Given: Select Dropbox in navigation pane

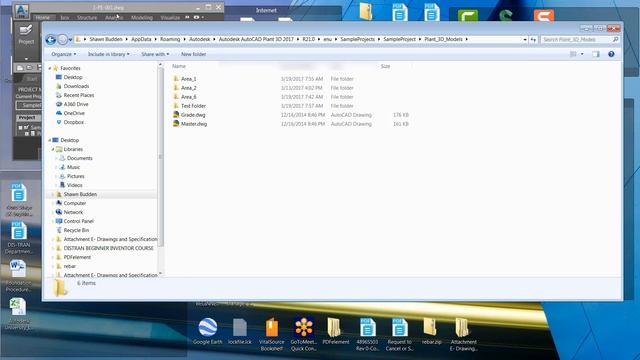Looking at the screenshot, I should pyautogui.click(x=74, y=122).
